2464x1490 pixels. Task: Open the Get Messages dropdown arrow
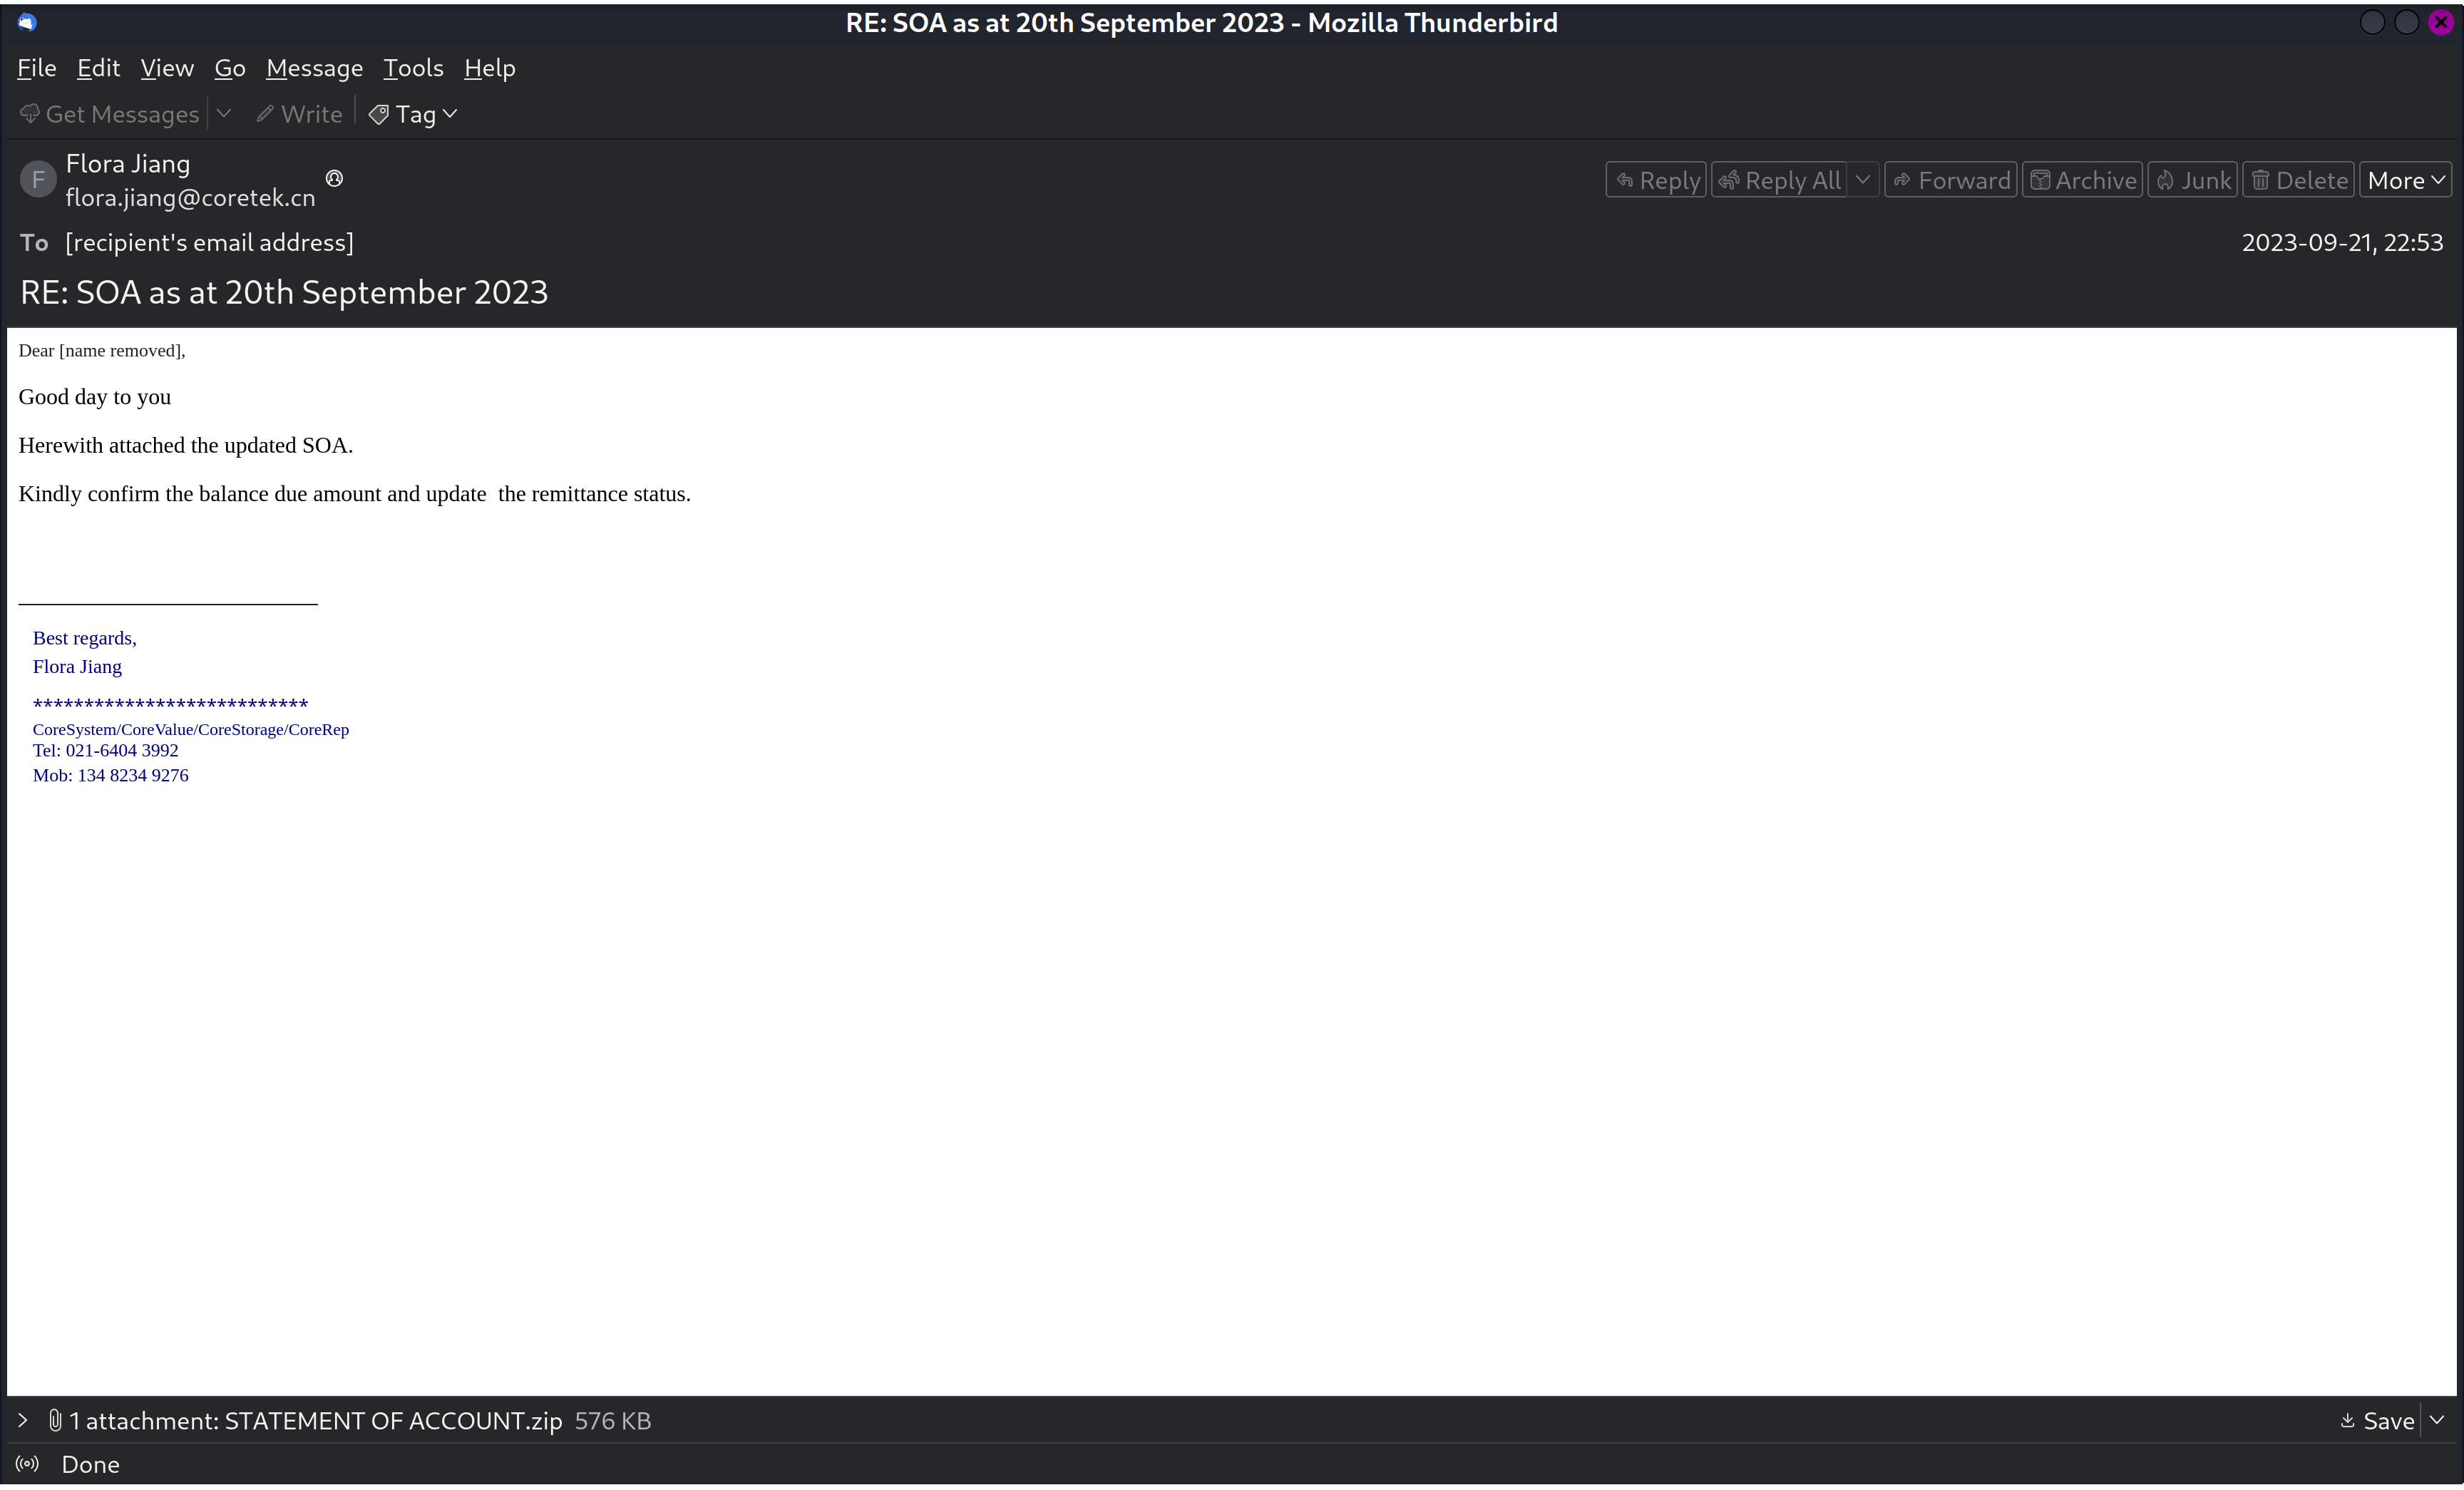pos(224,114)
